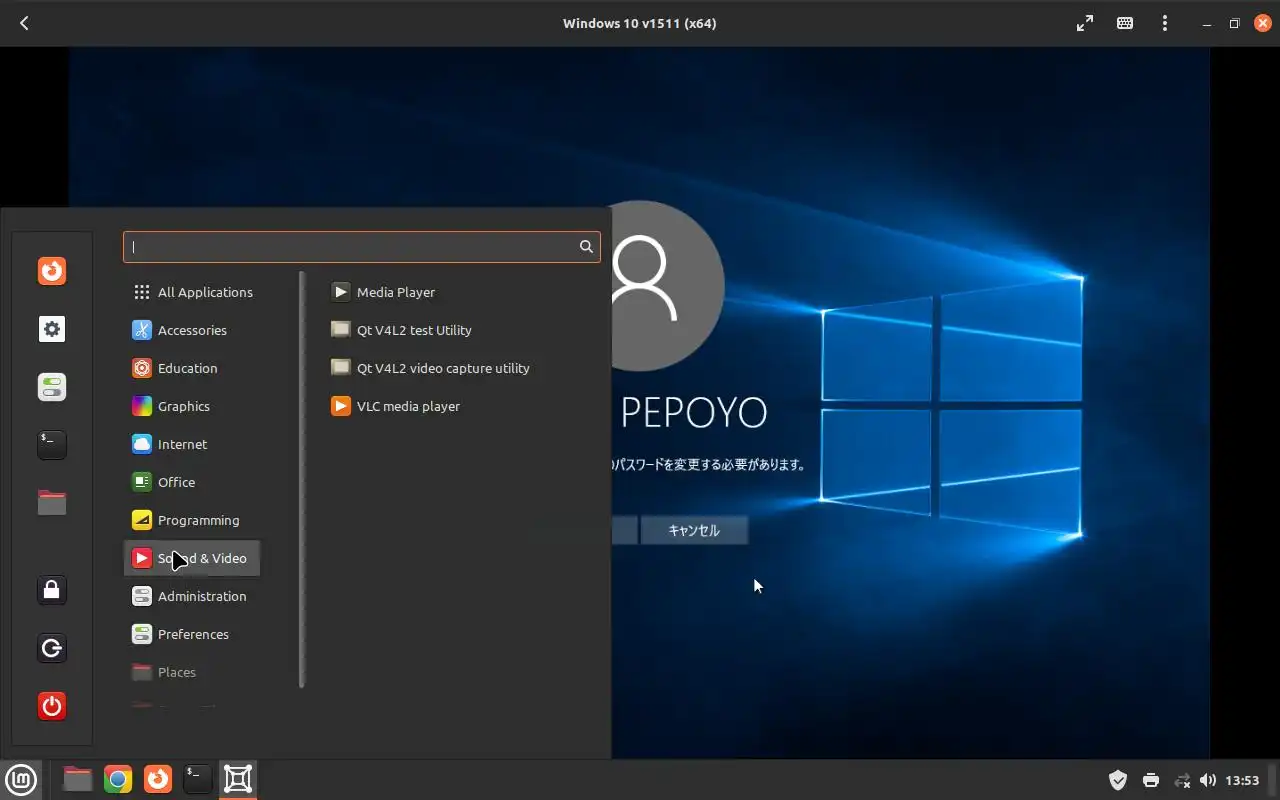Click the PEPOYO user name text

click(x=694, y=412)
